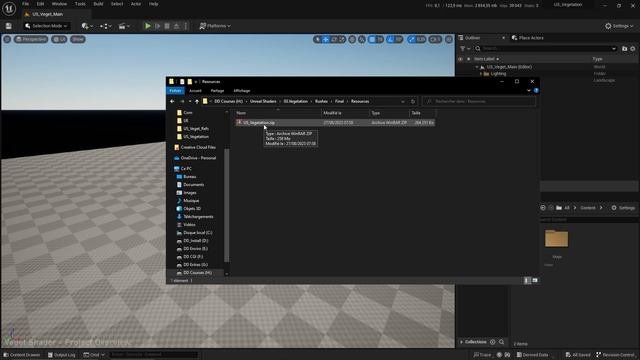Click the Show viewport button

(x=78, y=39)
